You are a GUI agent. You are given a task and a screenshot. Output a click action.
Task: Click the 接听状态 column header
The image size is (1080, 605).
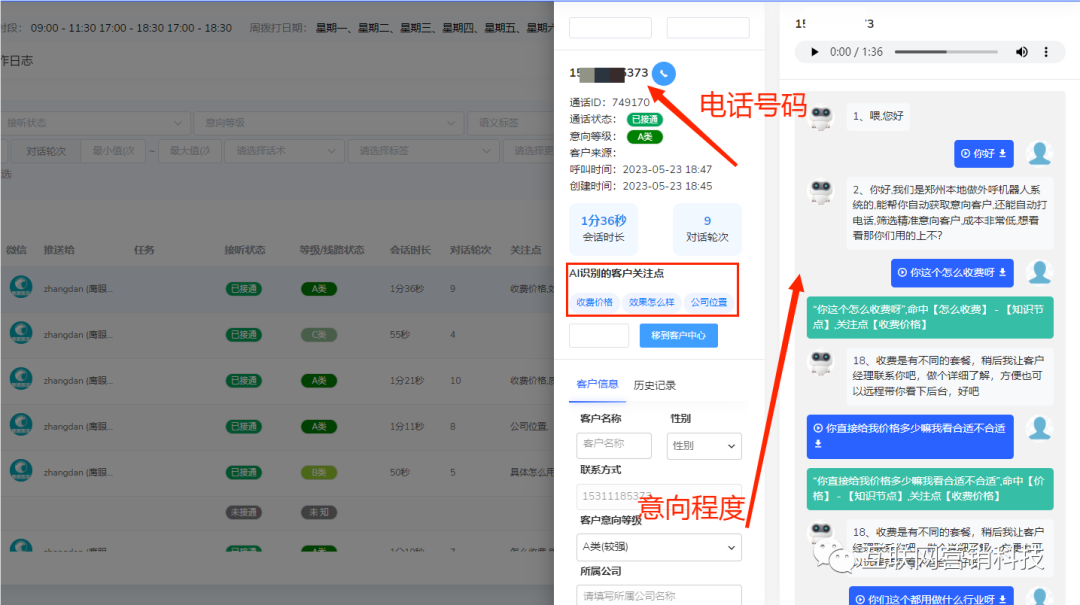tap(245, 249)
